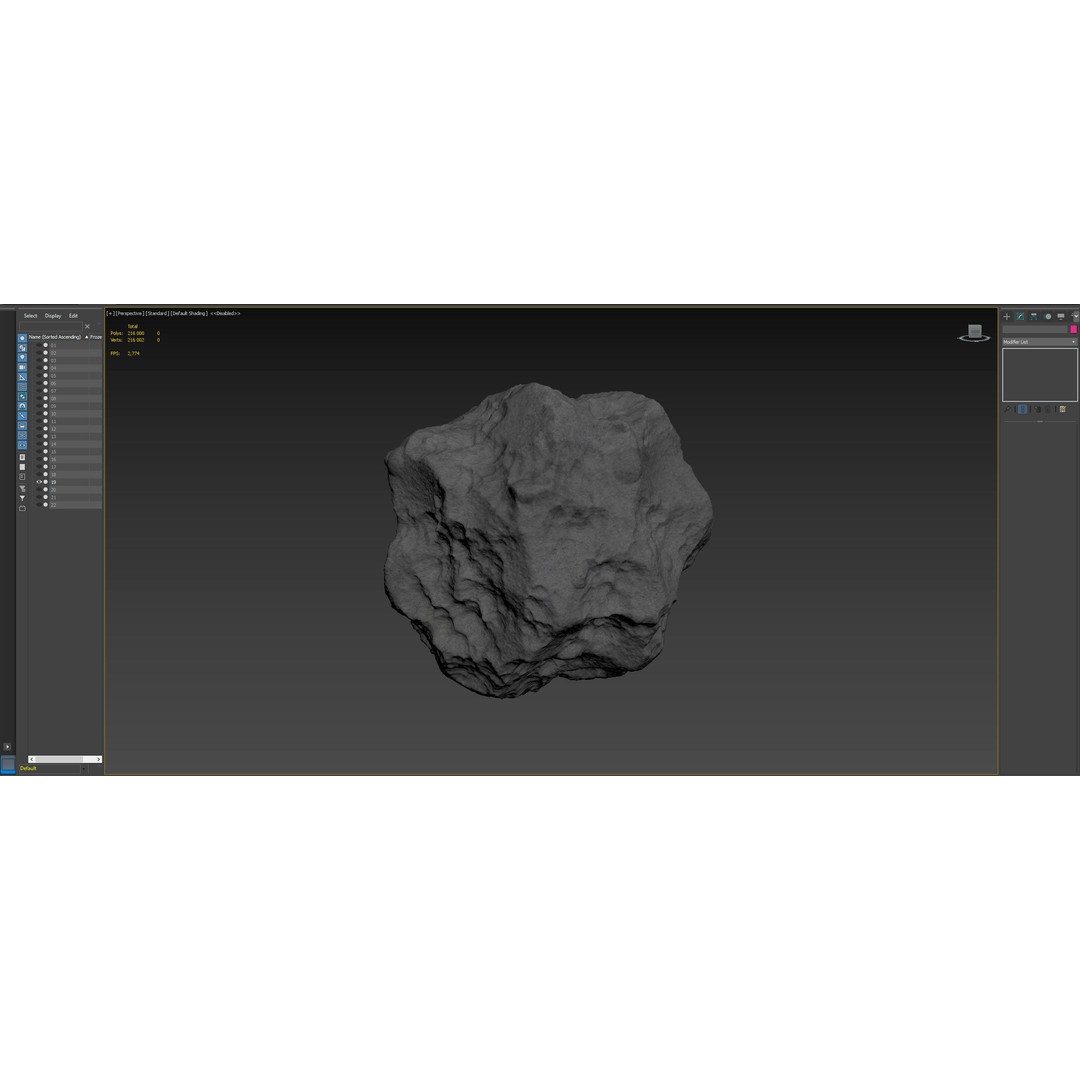This screenshot has height=1080, width=1080.
Task: Open the Select menu in Scene Explorer
Action: tap(30, 316)
